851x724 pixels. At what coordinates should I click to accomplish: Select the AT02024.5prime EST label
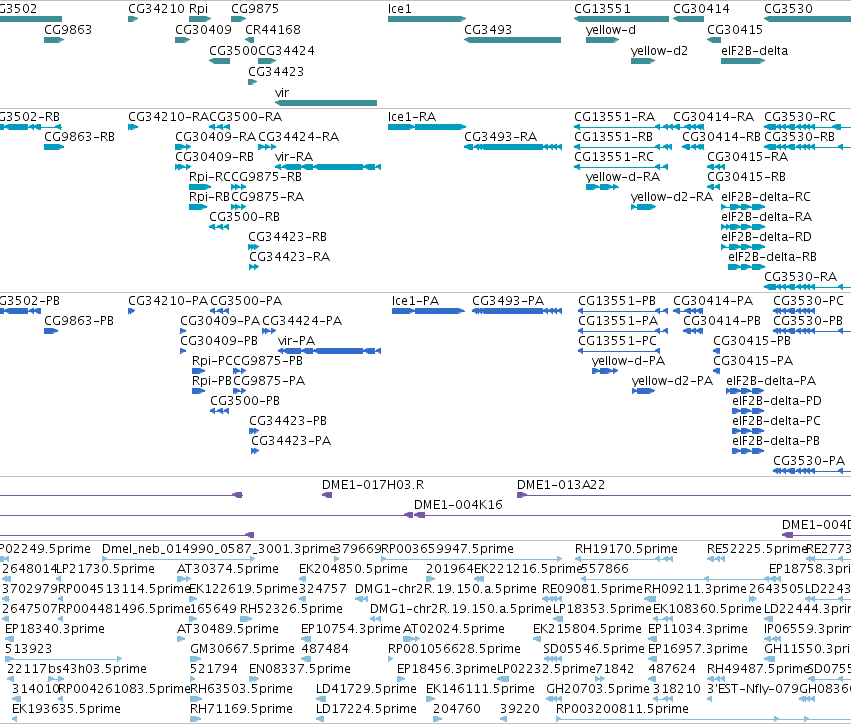pos(454,629)
